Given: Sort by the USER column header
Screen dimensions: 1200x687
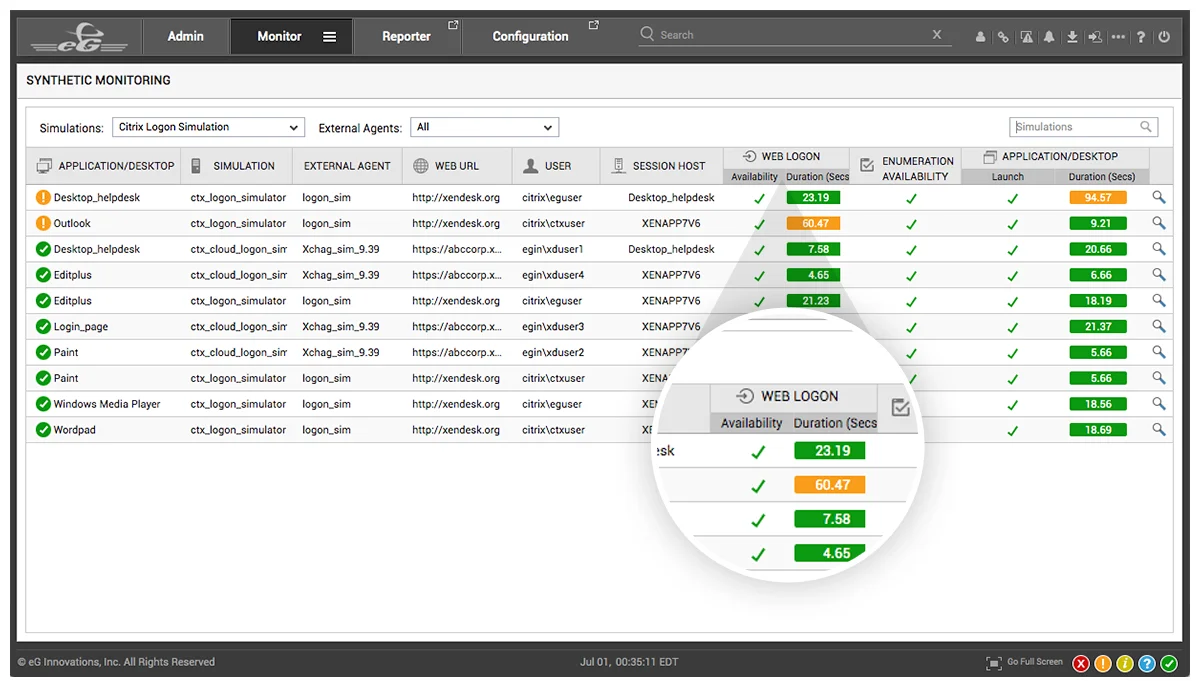Looking at the screenshot, I should click(x=556, y=166).
